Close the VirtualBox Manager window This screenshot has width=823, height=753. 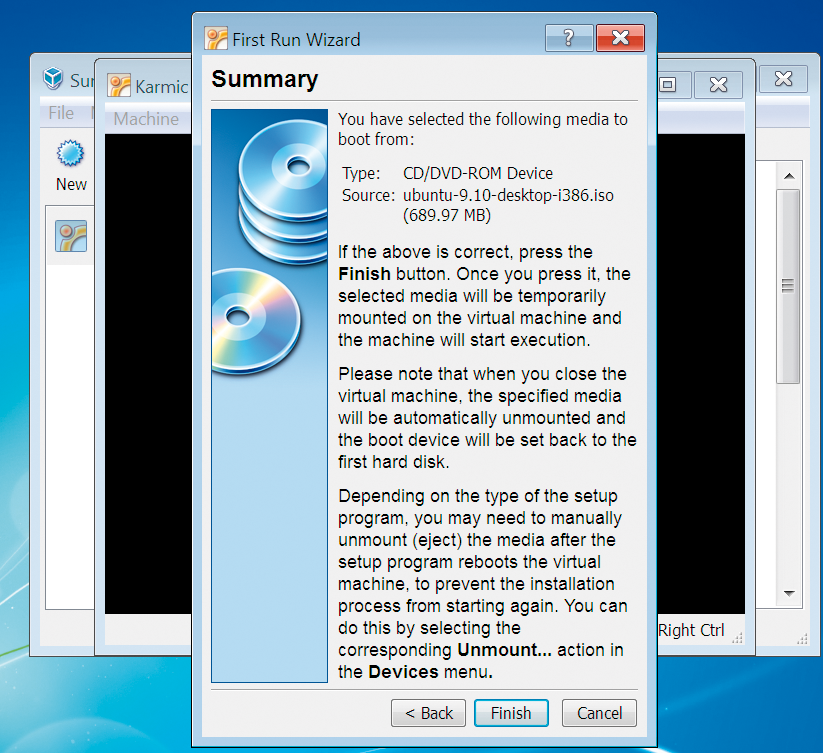pyautogui.click(x=783, y=79)
